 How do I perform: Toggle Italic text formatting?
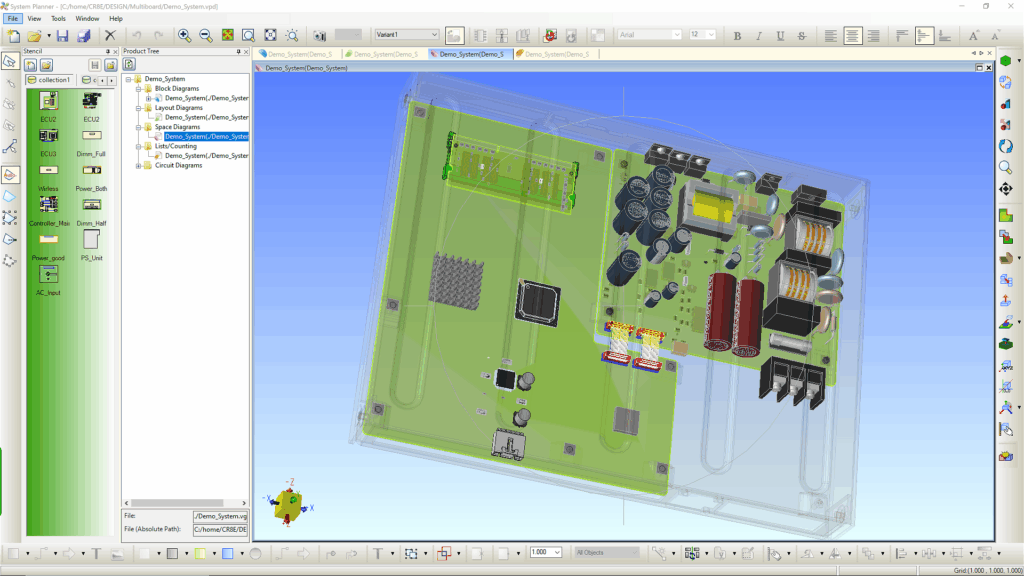[x=759, y=35]
